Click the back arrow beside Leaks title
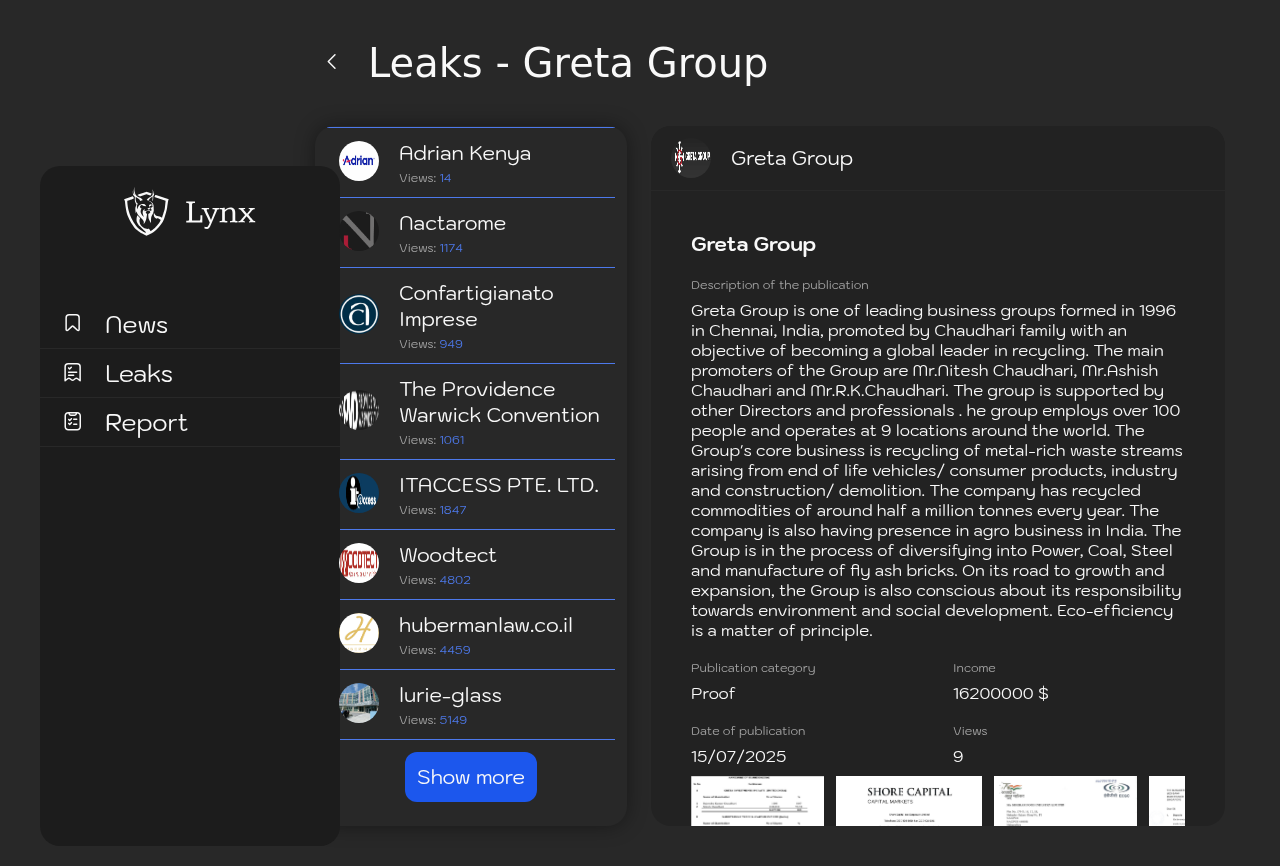The height and width of the screenshot is (866, 1280). (332, 62)
